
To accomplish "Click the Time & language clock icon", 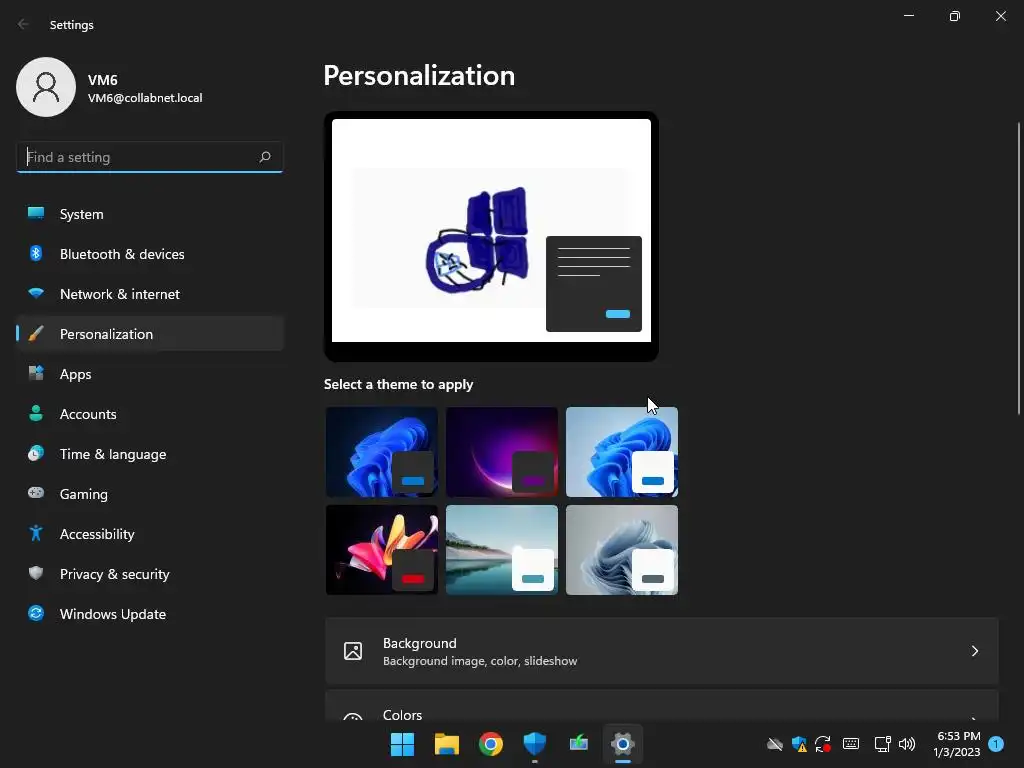I will tap(36, 453).
